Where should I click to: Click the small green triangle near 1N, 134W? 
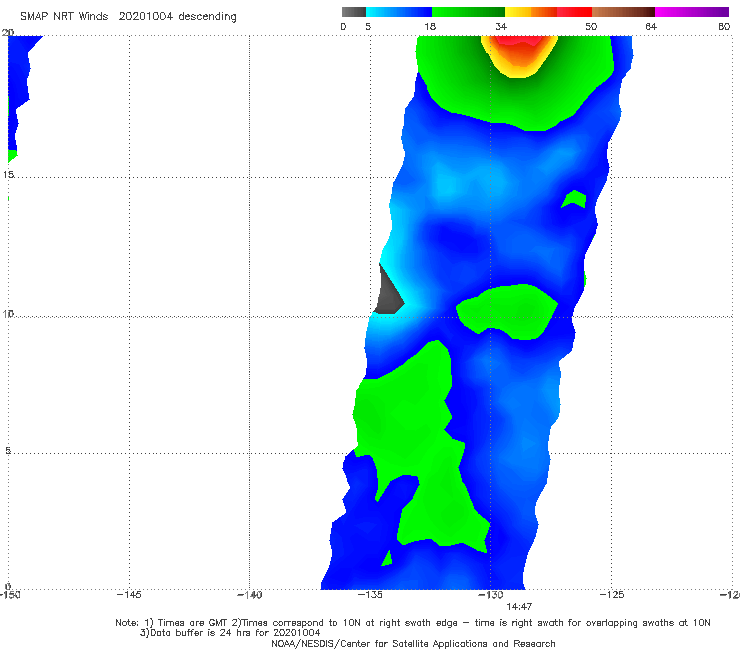[387, 559]
